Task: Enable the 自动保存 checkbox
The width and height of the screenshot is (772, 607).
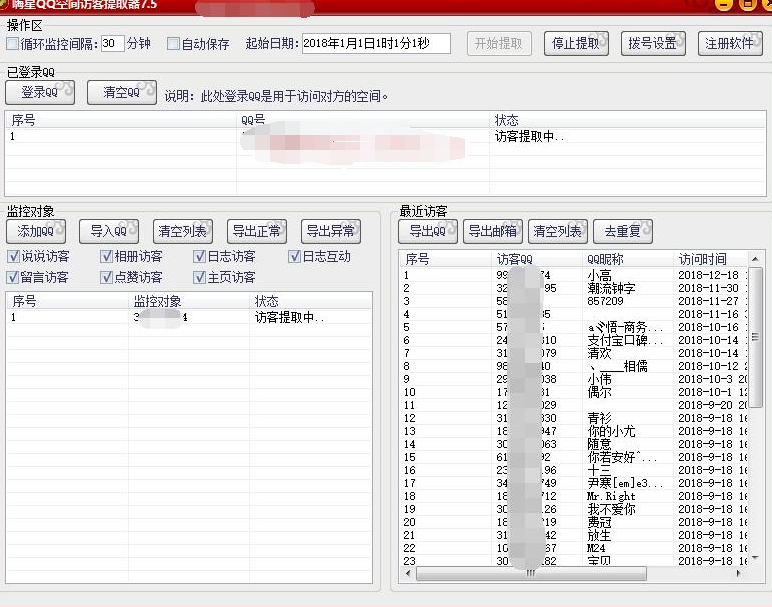Action: (173, 44)
